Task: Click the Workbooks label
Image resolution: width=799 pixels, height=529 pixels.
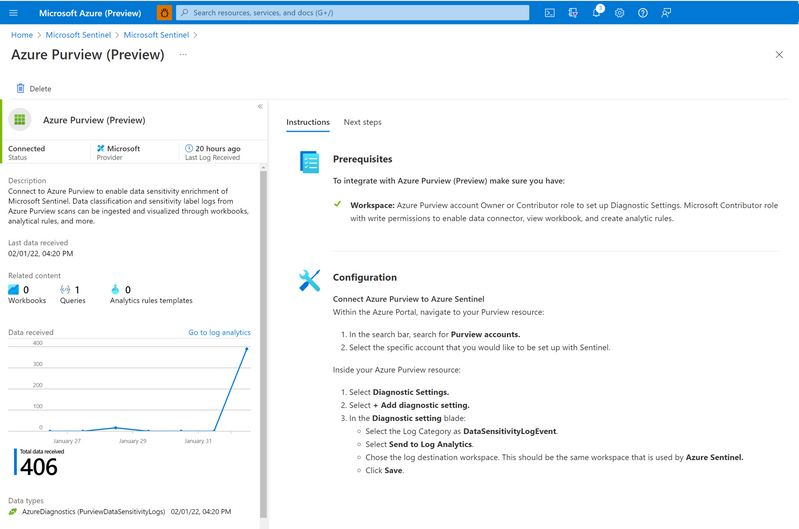Action: (27, 301)
